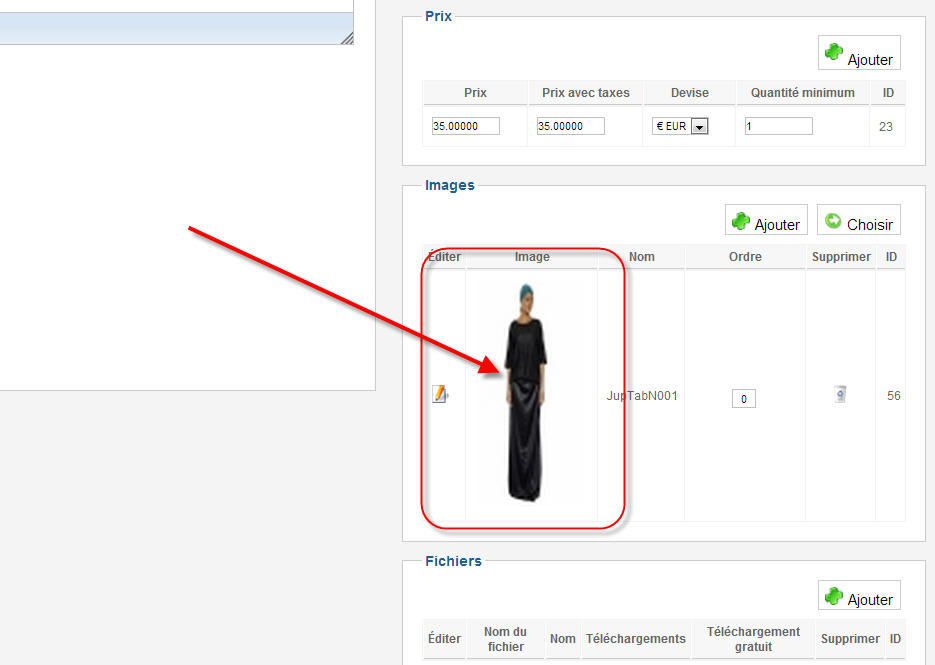This screenshot has height=665, width=935.
Task: Click the Supprimer column header in Fichiers table
Action: [x=850, y=638]
